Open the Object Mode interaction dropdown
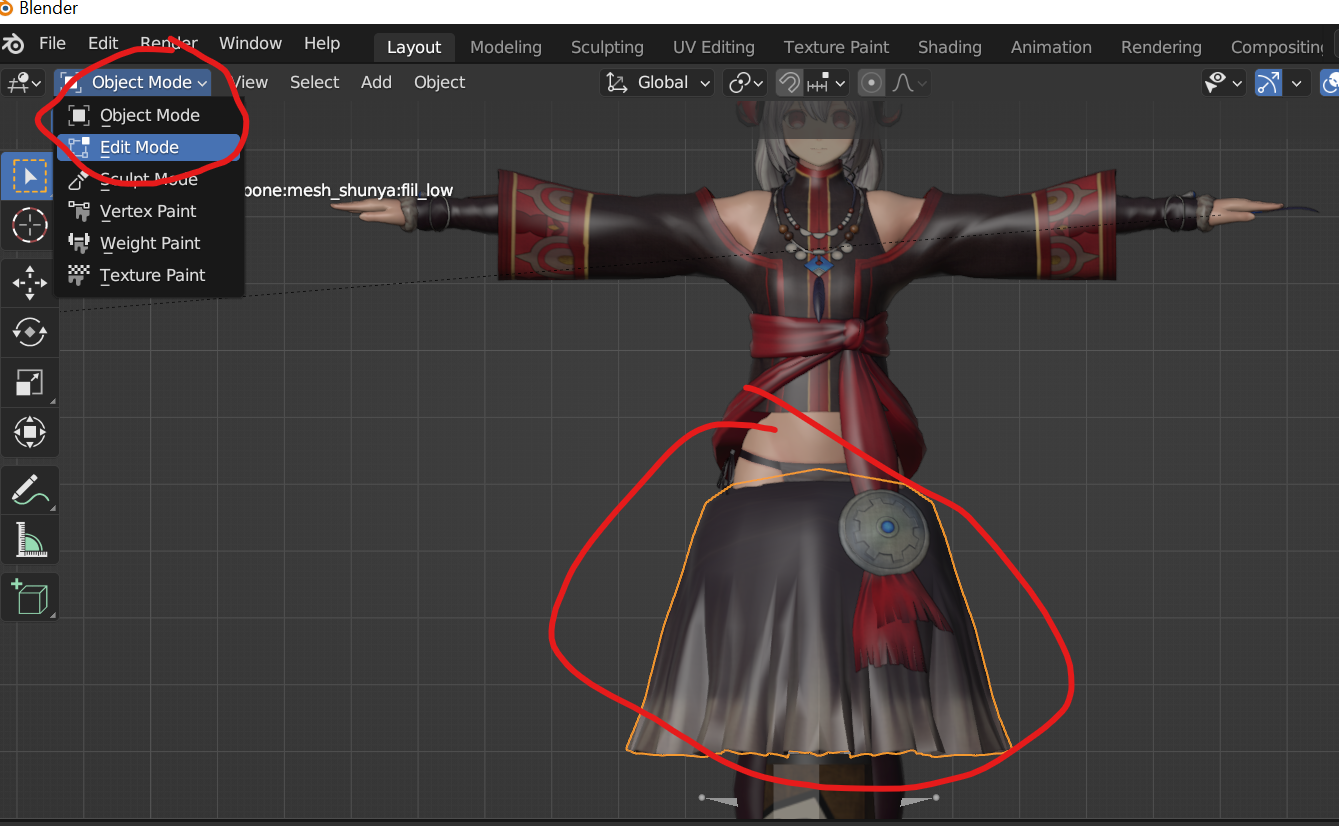 (133, 83)
